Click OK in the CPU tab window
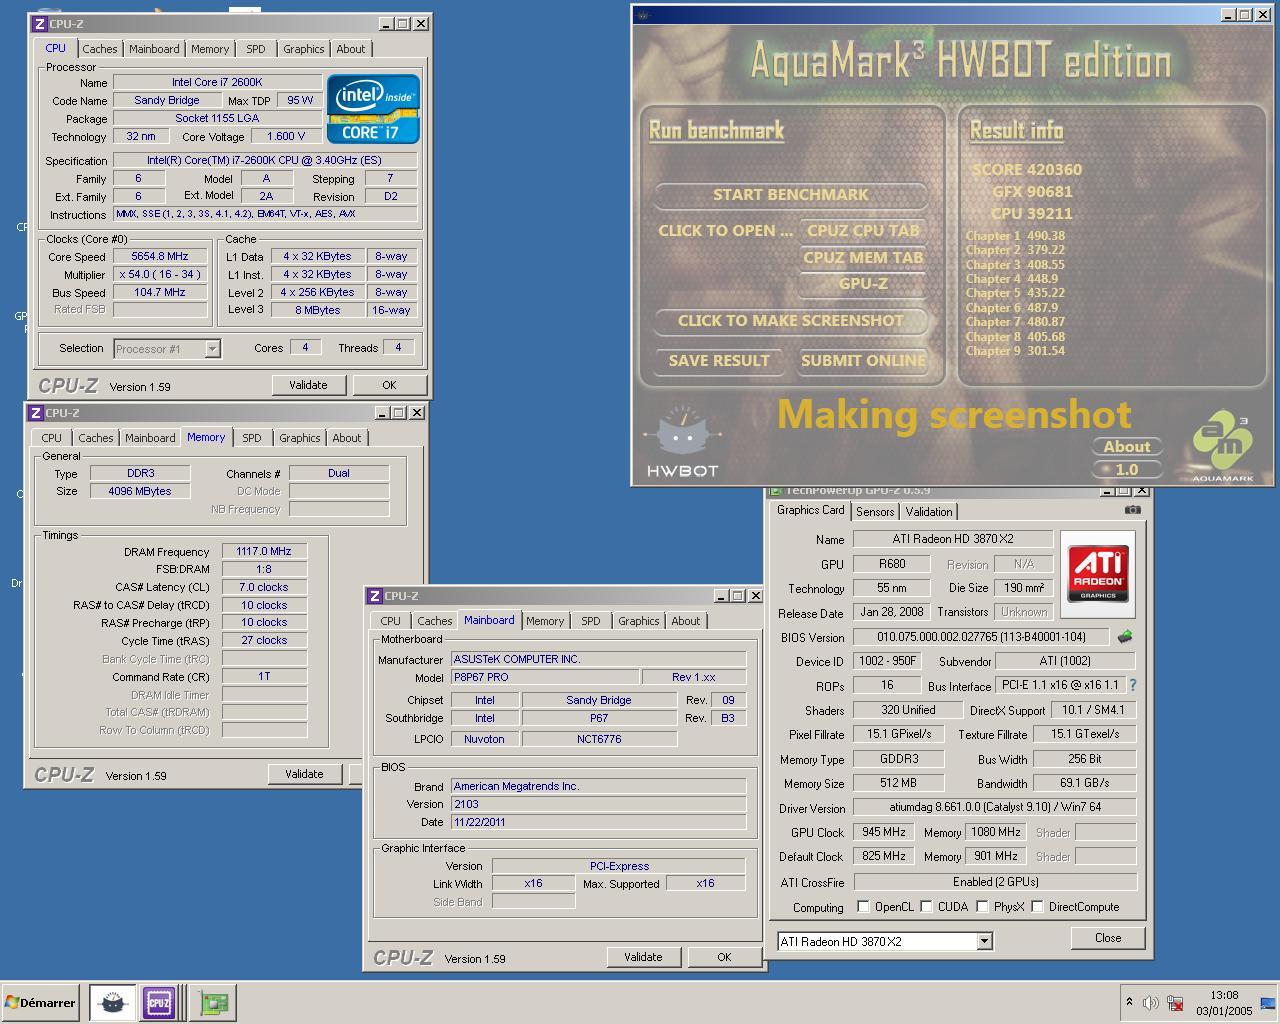This screenshot has height=1024, width=1280. 389,385
